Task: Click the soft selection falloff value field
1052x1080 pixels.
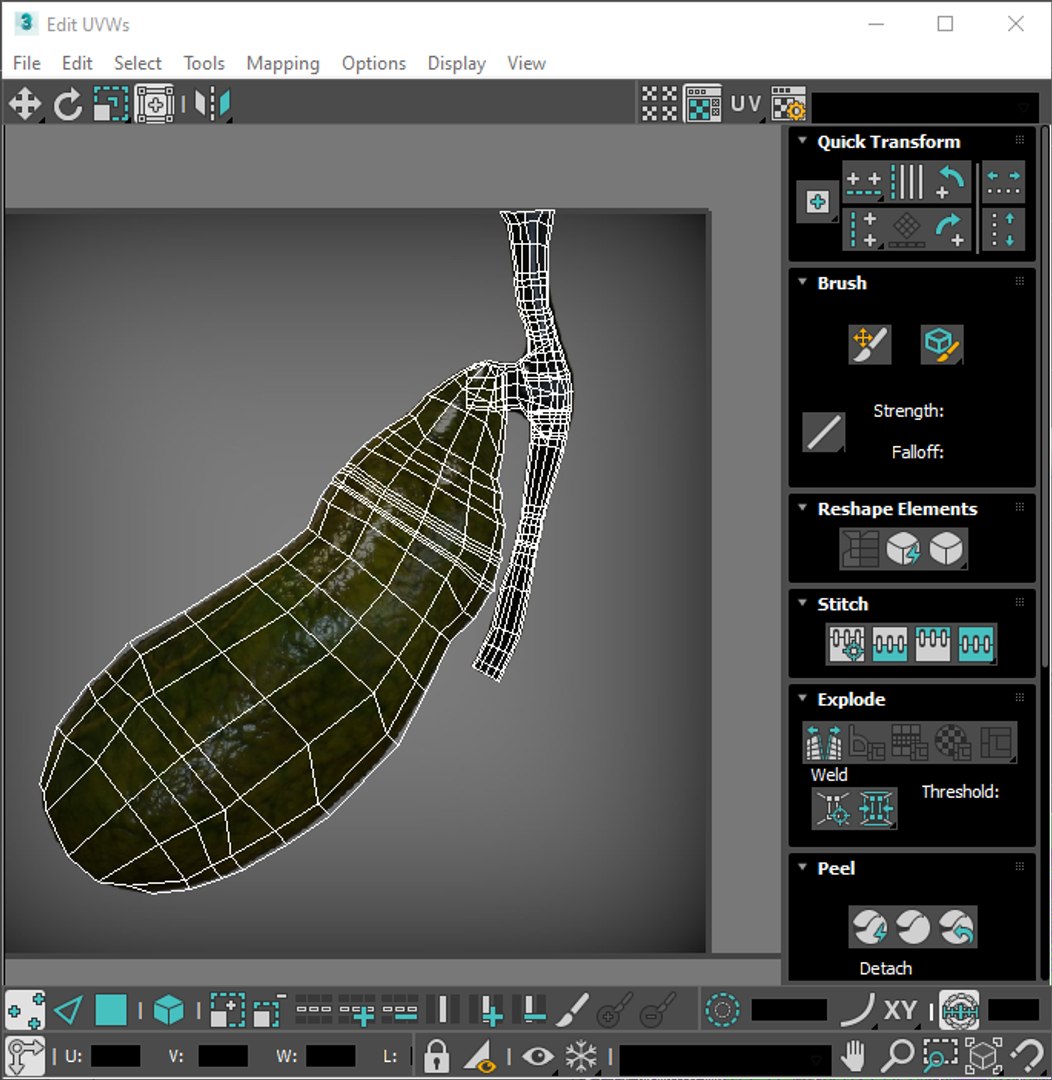Action: [x=789, y=1010]
